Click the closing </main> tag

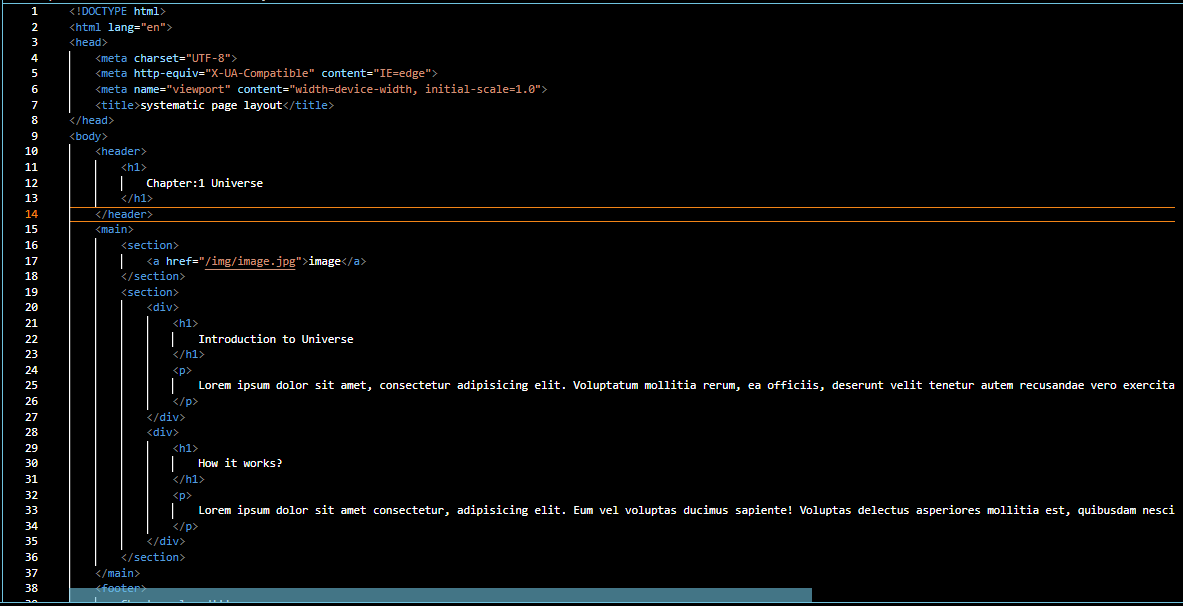(117, 573)
